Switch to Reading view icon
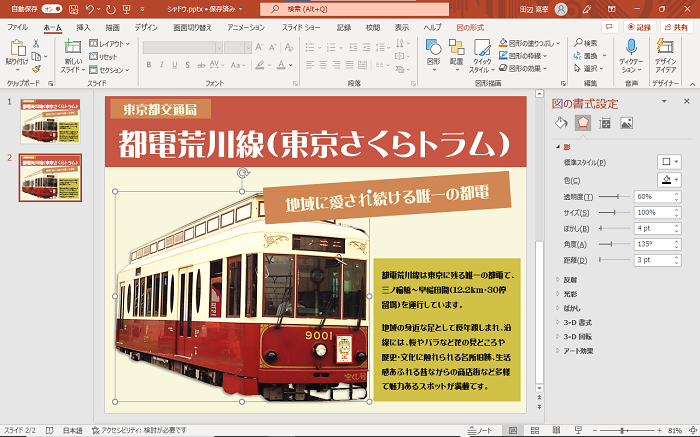 coord(556,430)
